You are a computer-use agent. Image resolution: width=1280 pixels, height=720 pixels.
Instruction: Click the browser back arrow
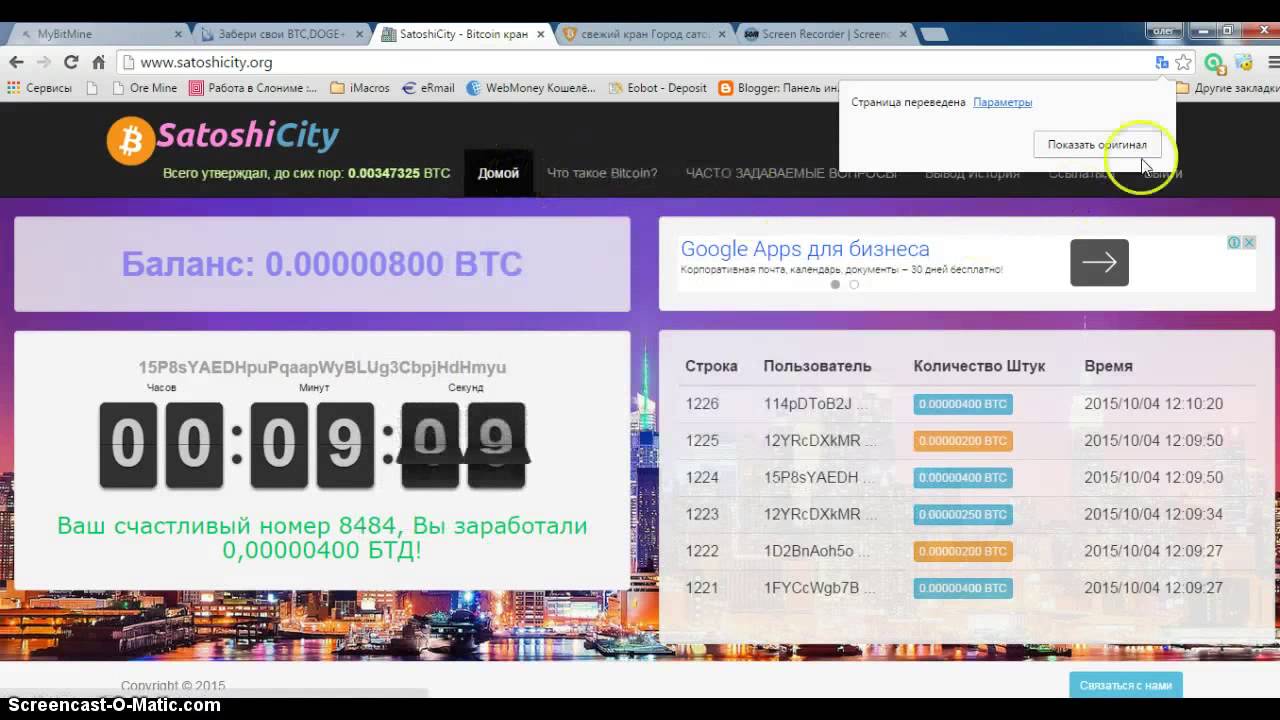(x=17, y=62)
